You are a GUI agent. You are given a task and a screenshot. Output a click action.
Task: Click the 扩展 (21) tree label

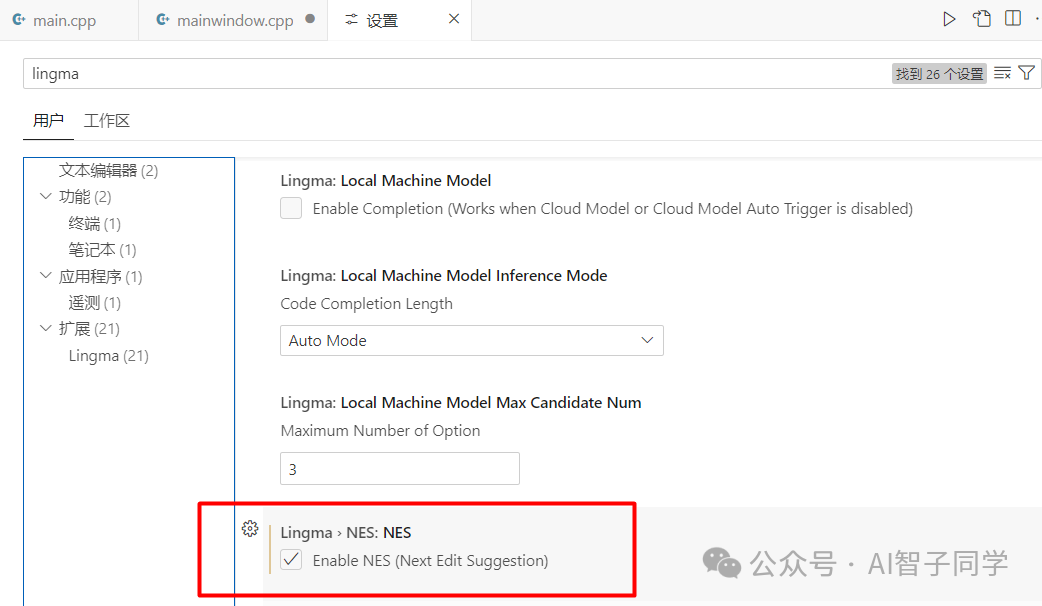(x=89, y=329)
